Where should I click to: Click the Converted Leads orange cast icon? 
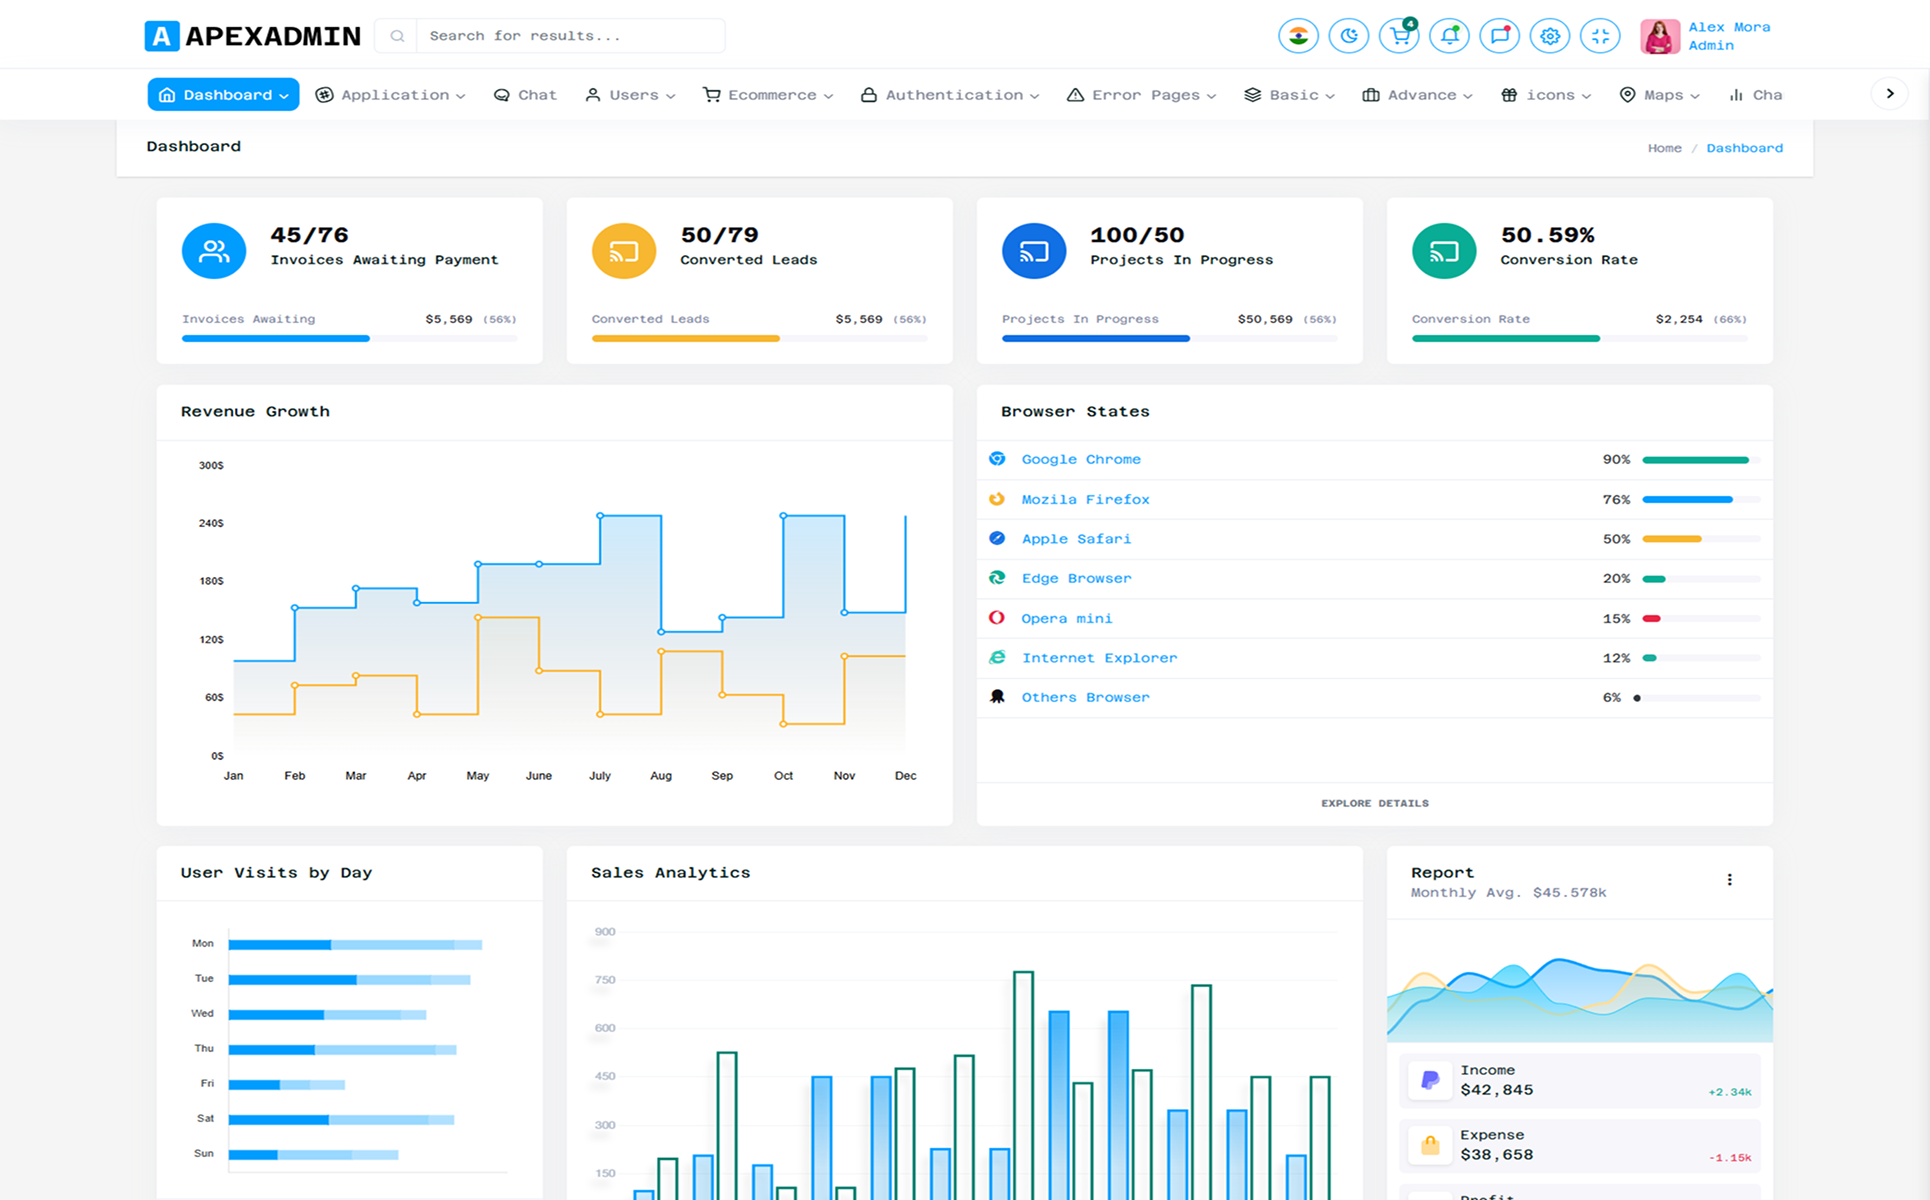click(x=624, y=251)
